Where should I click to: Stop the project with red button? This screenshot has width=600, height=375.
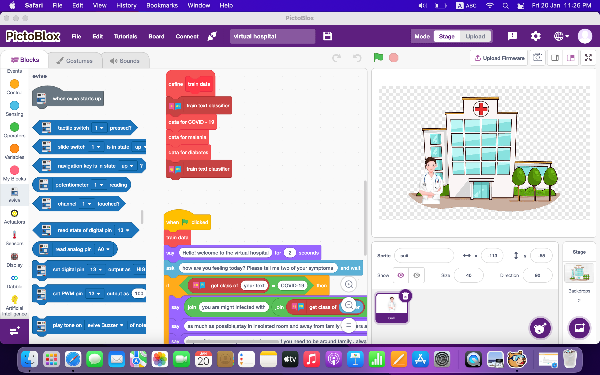point(393,58)
